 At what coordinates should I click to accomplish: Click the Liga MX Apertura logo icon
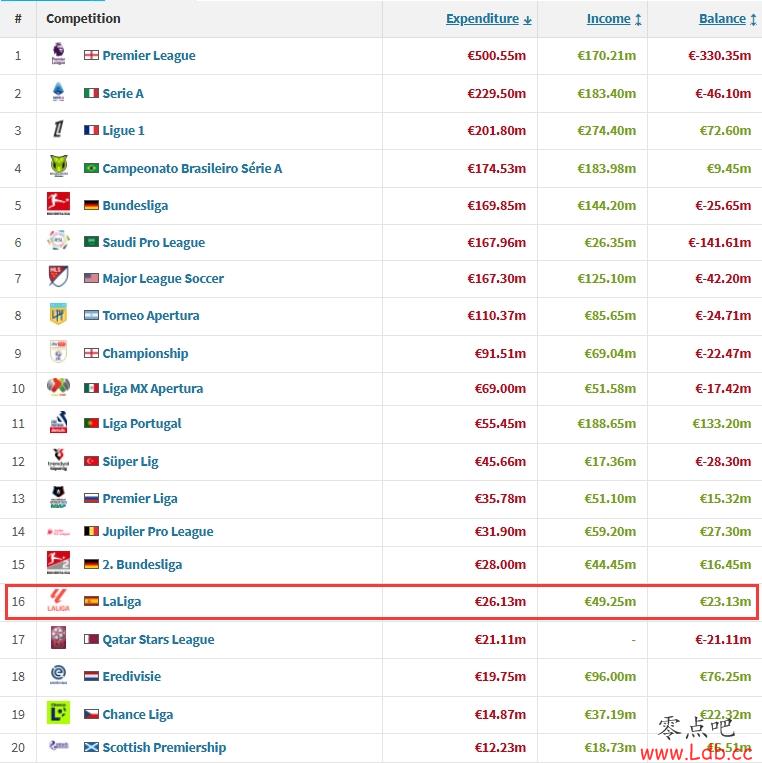point(58,387)
